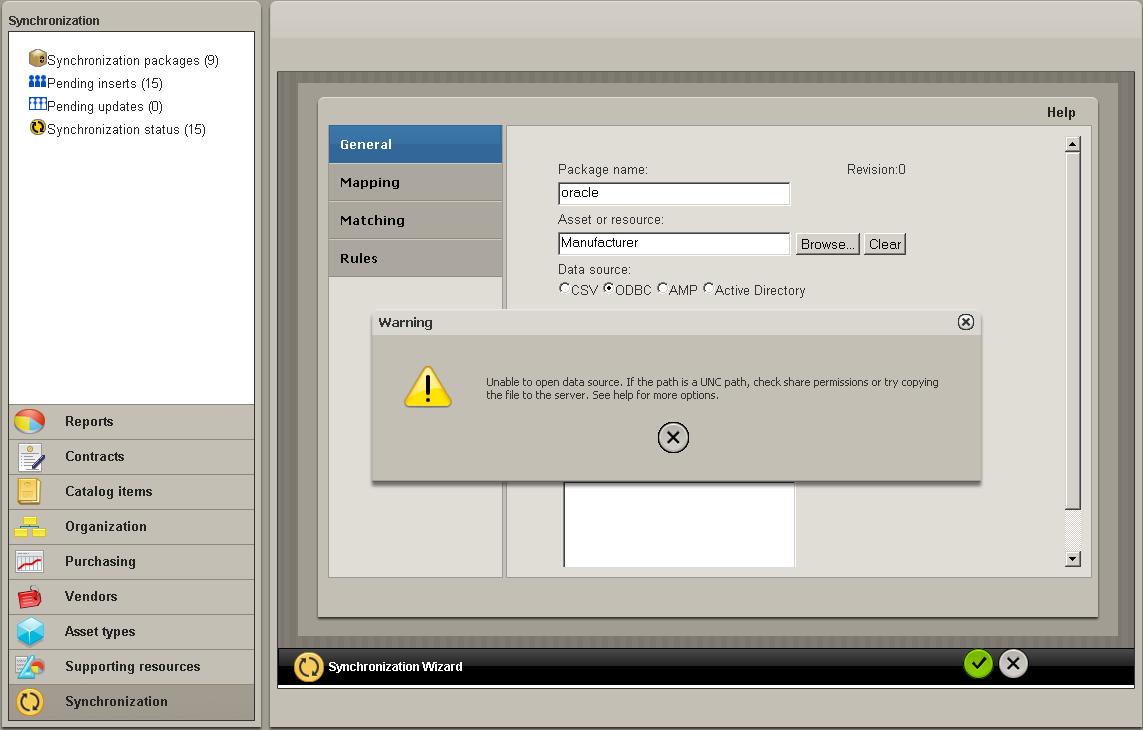
Task: Click the Vendors red tag icon
Action: pos(30,597)
